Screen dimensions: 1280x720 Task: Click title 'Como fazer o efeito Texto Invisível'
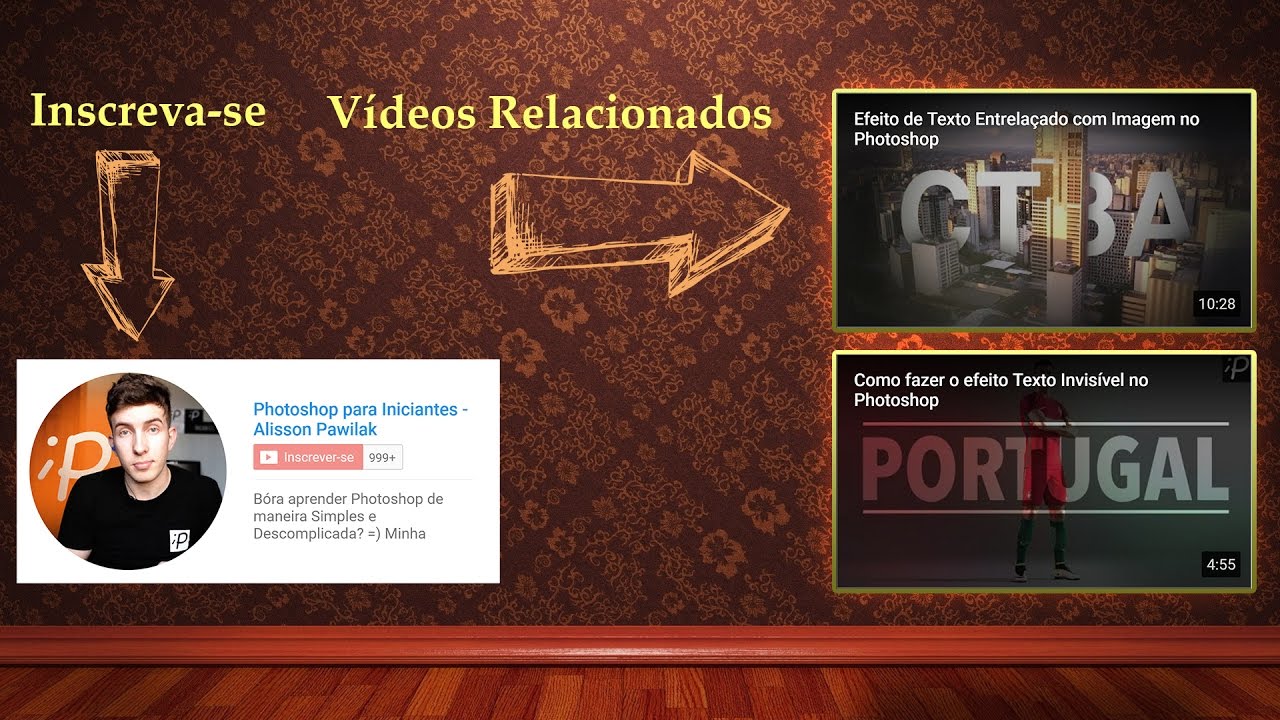click(1001, 390)
